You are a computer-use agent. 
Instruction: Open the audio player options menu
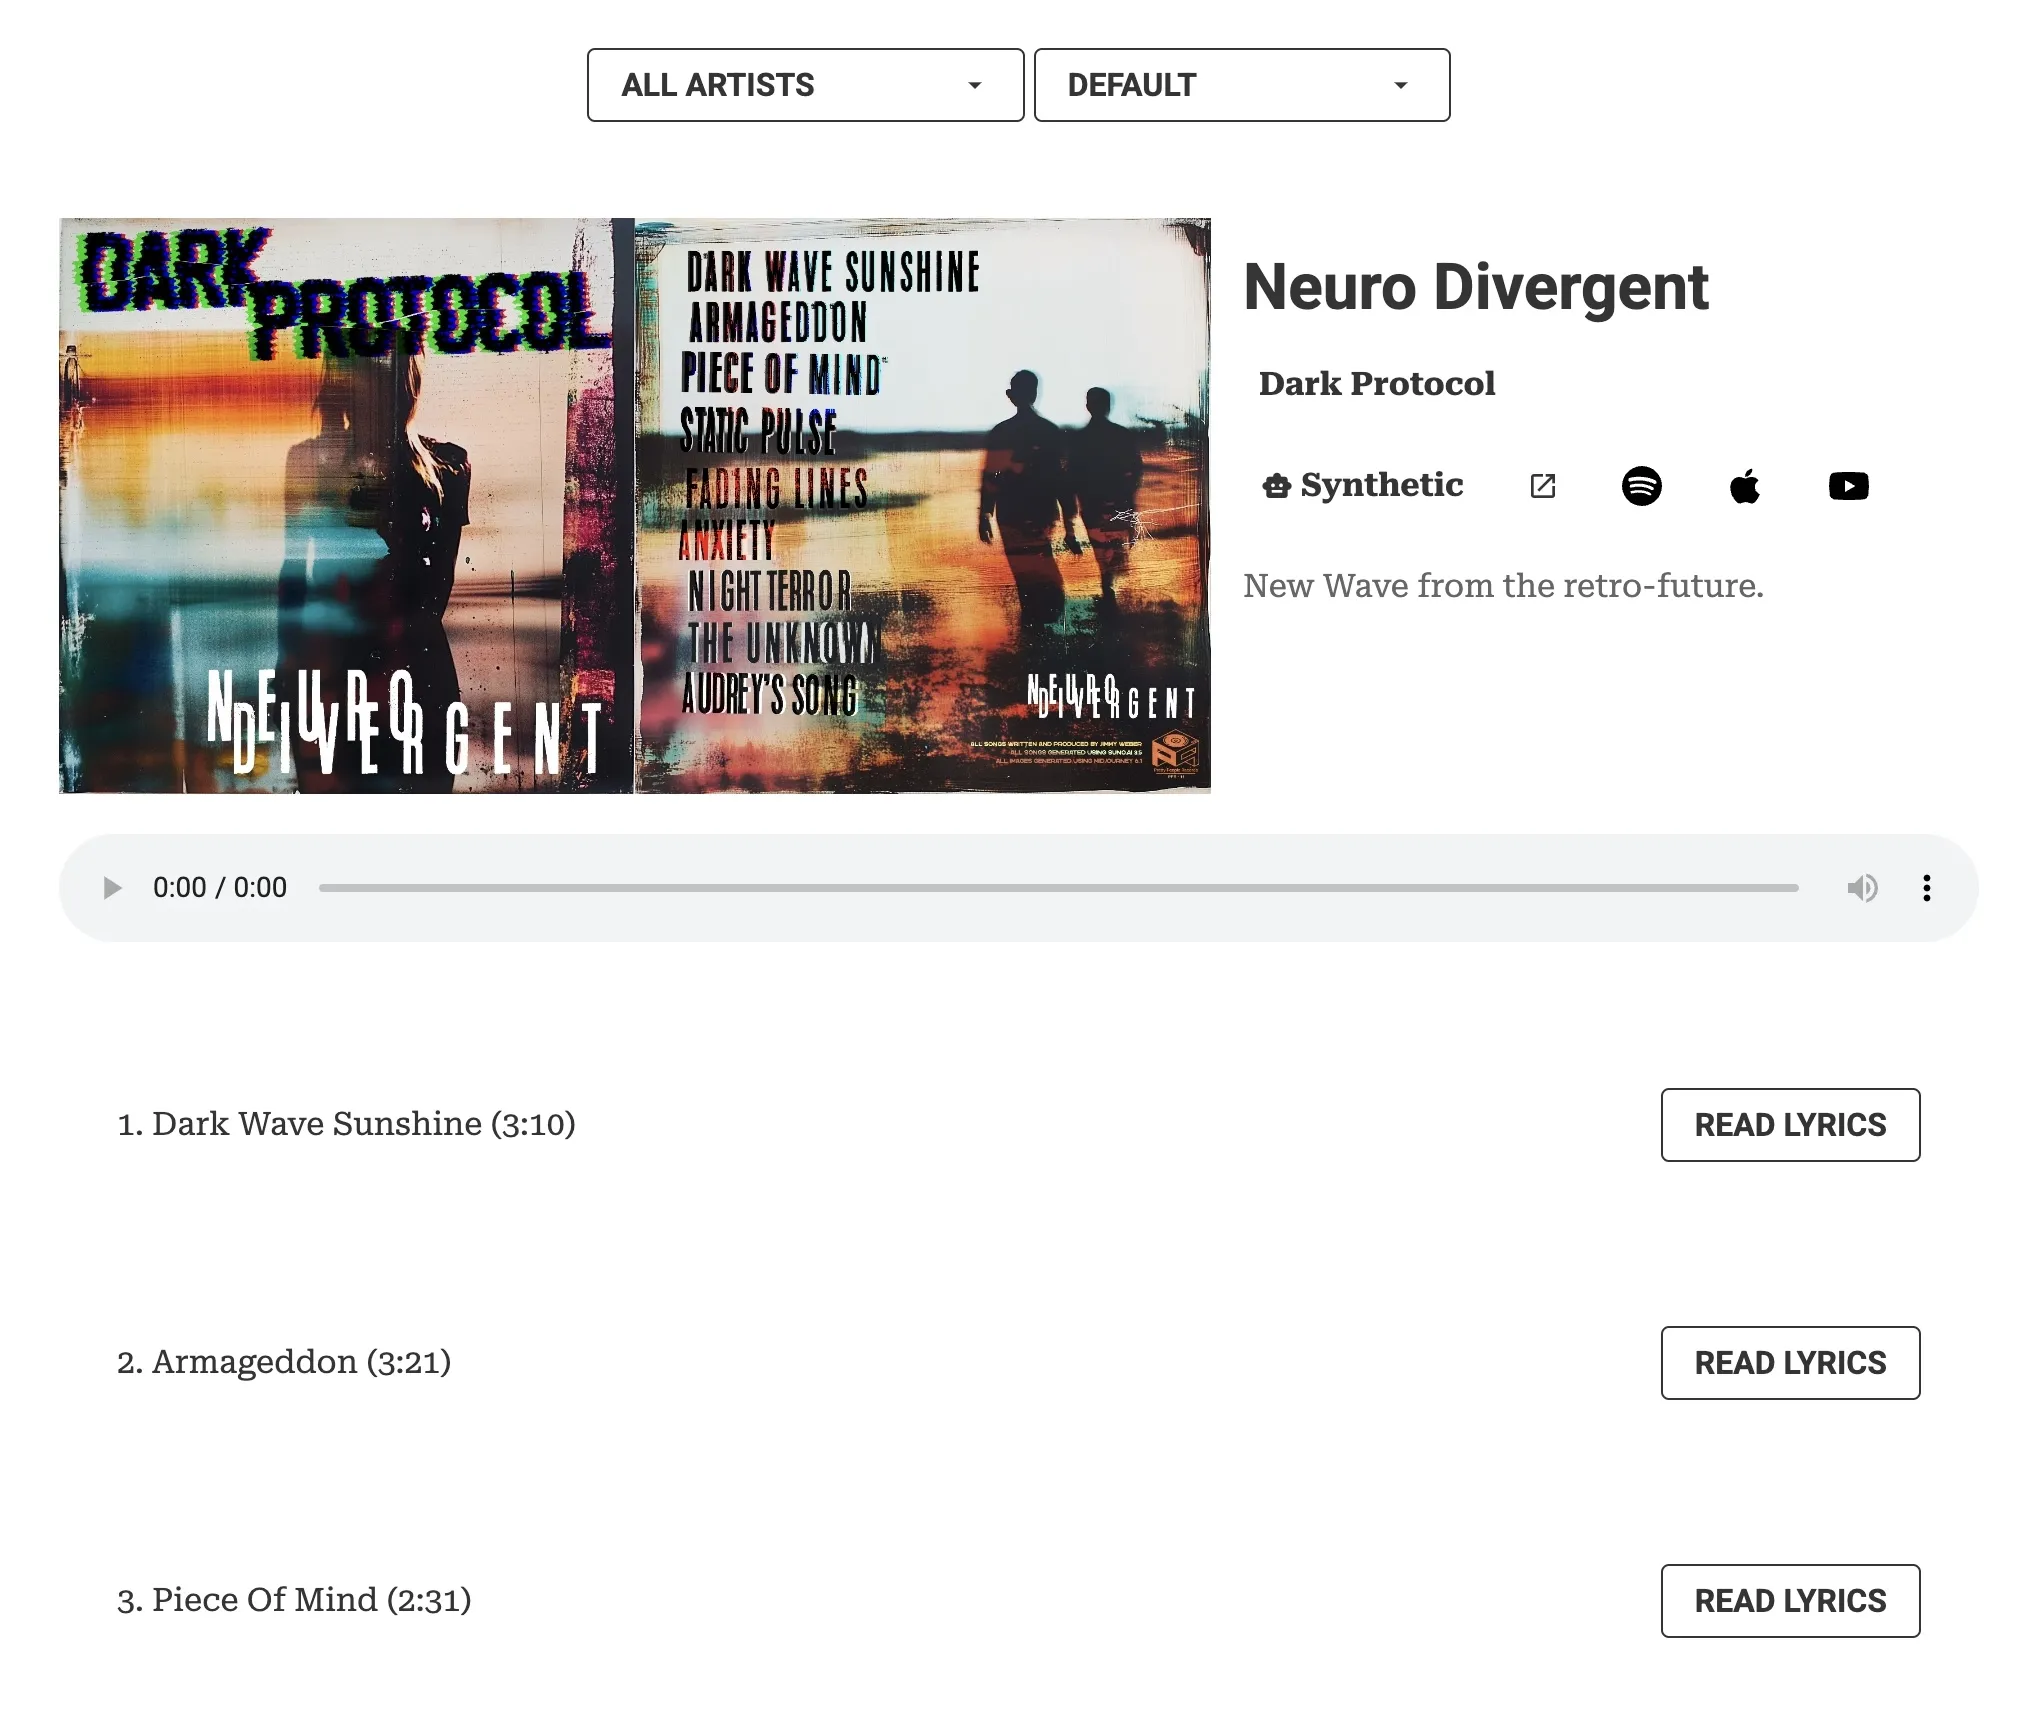[1925, 888]
